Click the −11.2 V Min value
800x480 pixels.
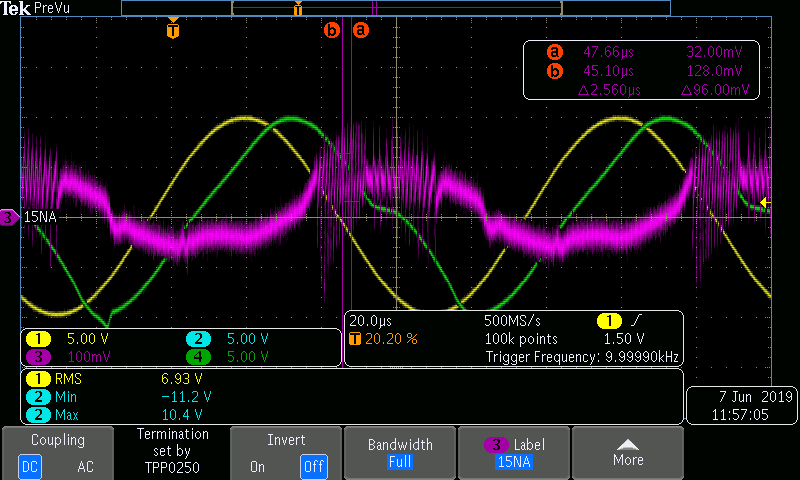pos(186,397)
